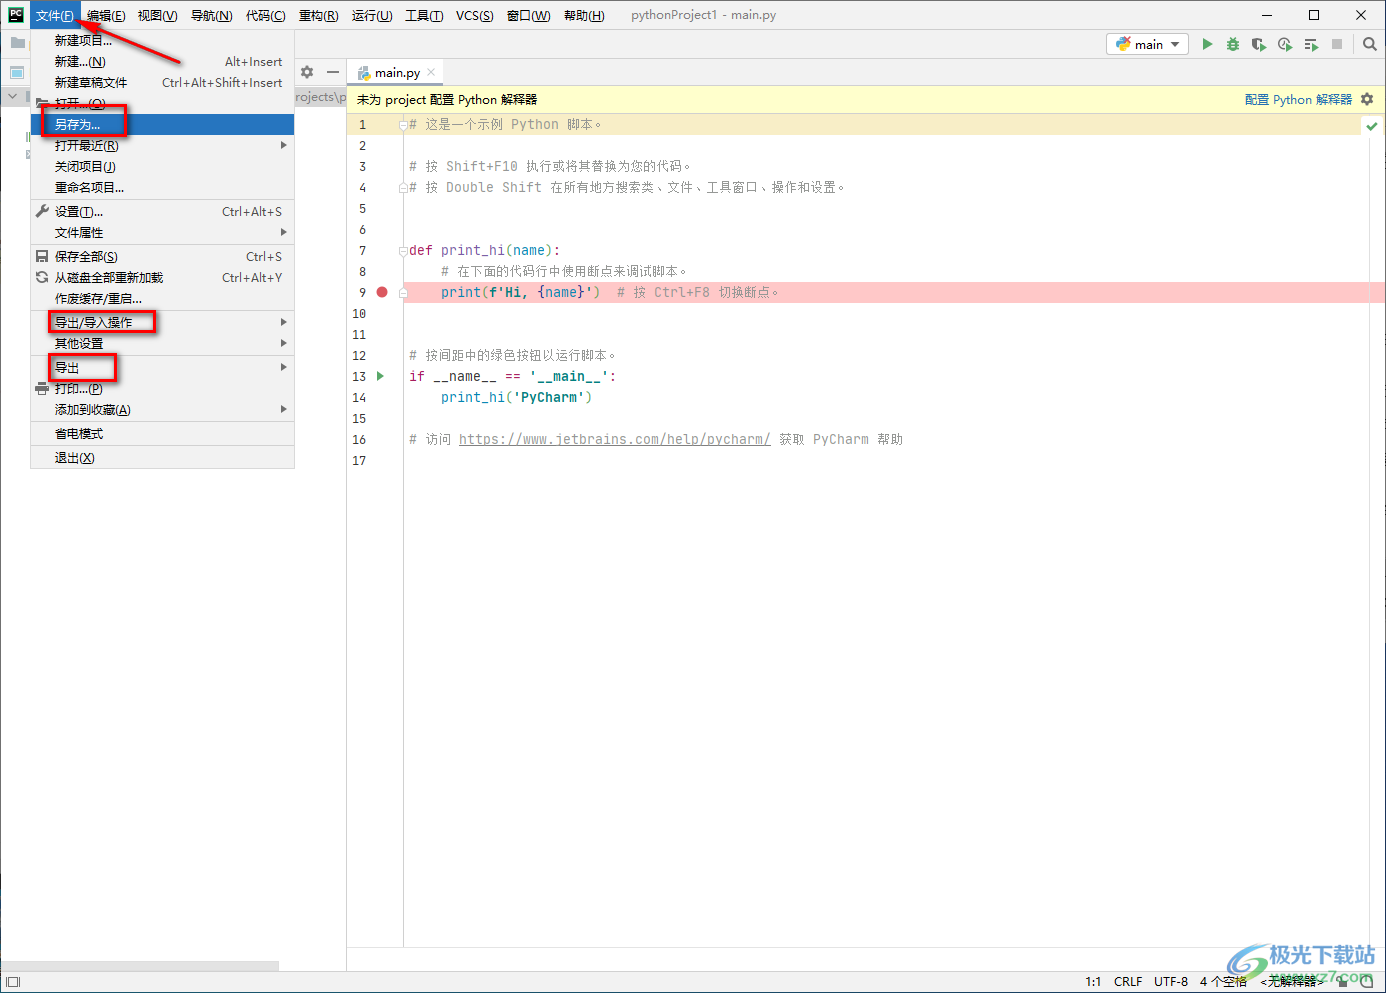The height and width of the screenshot is (993, 1386).
Task: Choose 新建...(N) menu entry
Action: coord(162,61)
